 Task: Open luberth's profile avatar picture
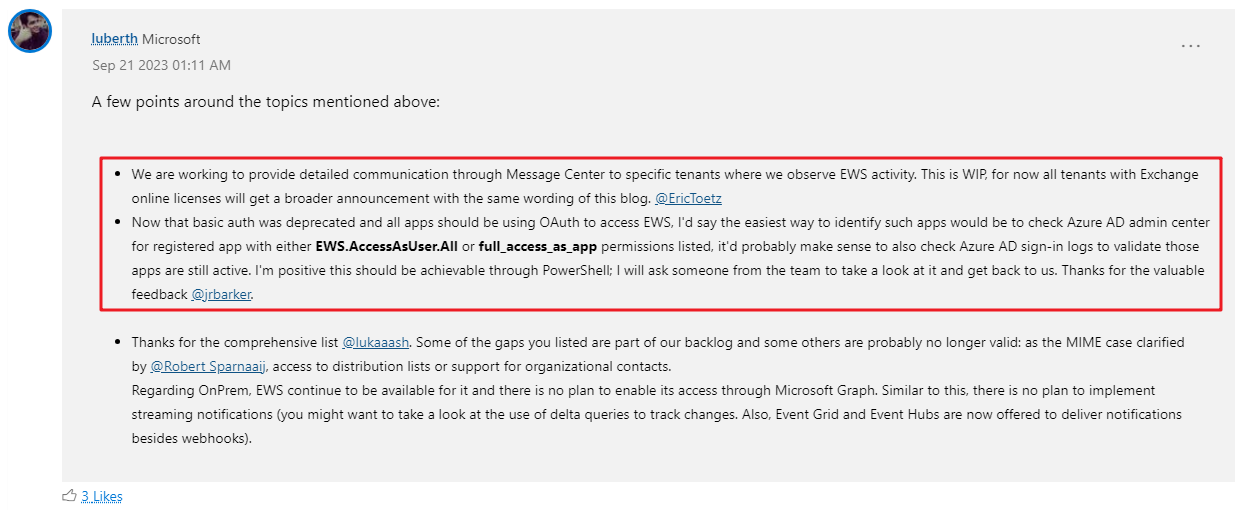(30, 31)
